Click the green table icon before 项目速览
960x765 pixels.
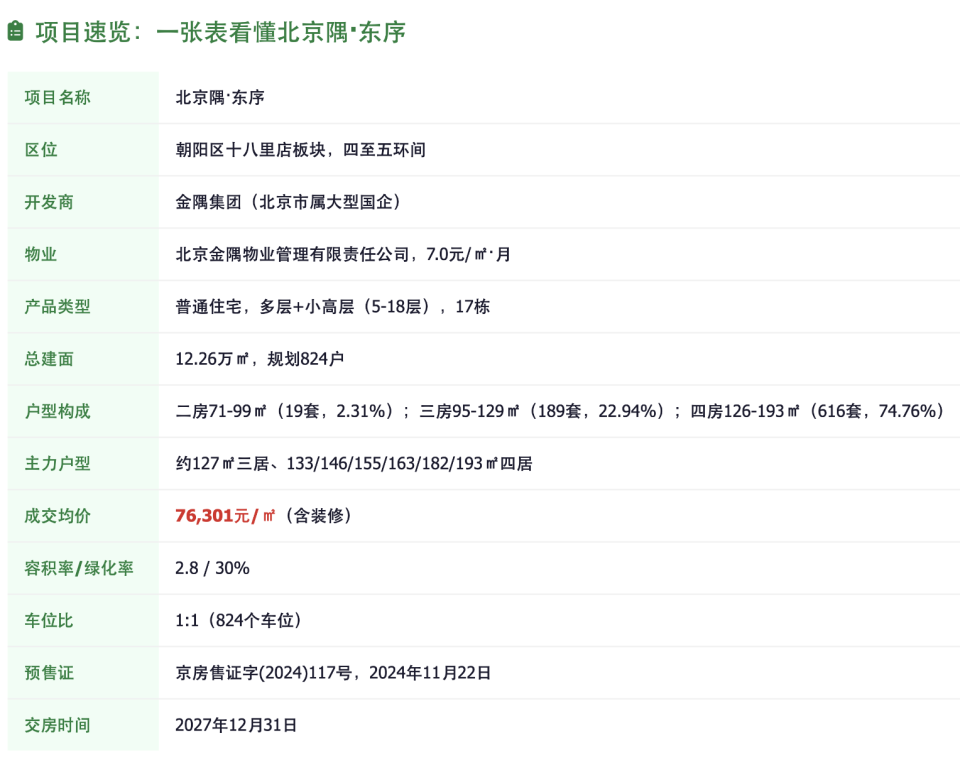(x=14, y=29)
